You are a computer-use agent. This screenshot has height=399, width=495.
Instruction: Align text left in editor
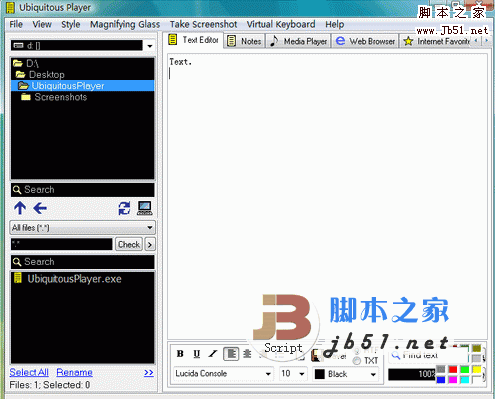pyautogui.click(x=231, y=354)
